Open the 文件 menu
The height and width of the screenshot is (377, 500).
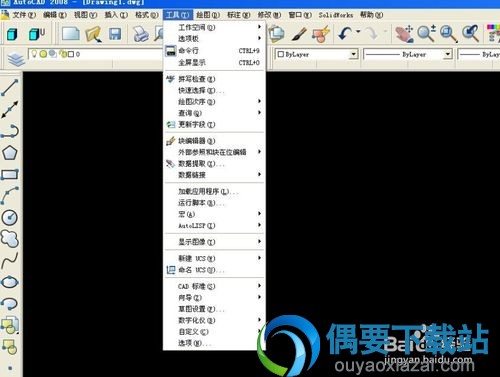click(x=24, y=15)
